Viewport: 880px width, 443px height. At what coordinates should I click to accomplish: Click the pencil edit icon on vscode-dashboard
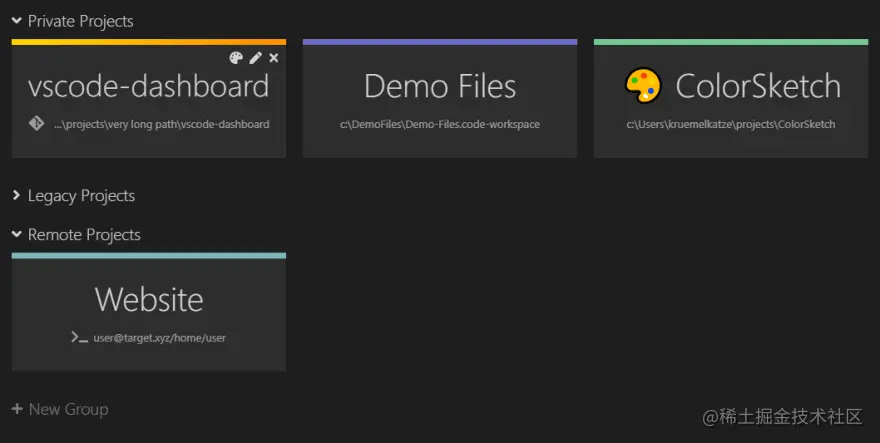tap(255, 58)
